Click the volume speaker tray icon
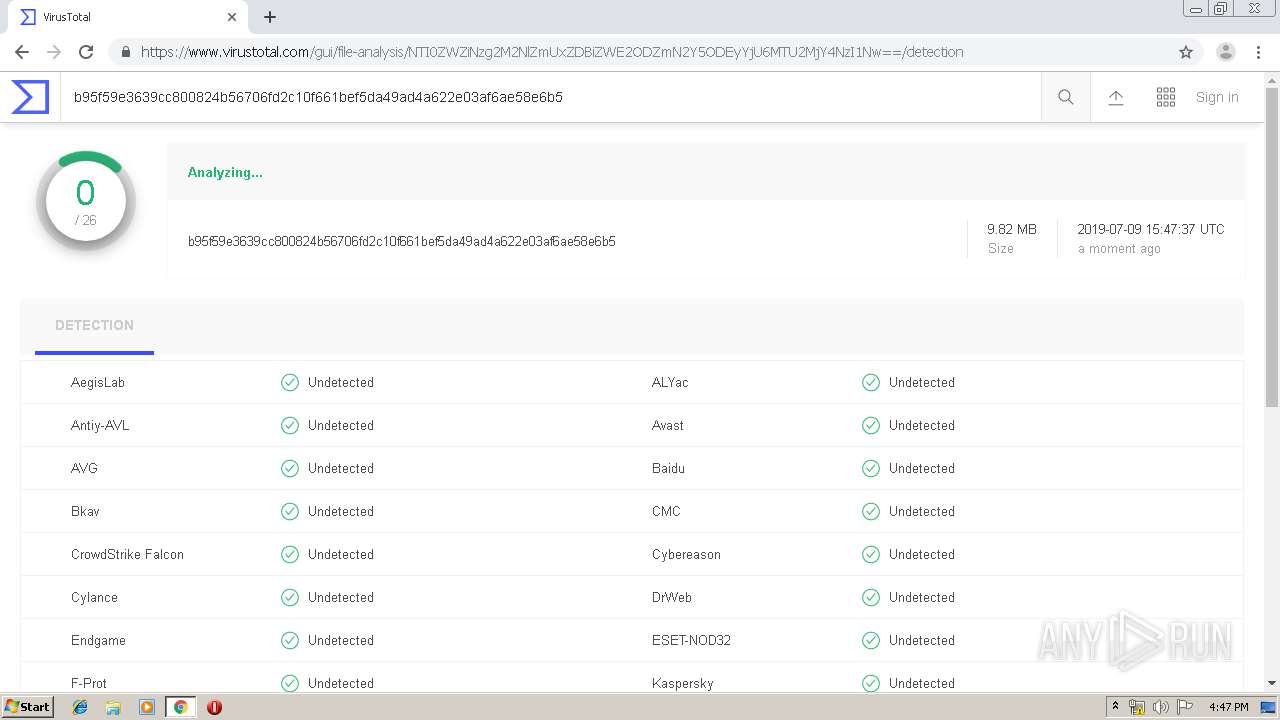The width and height of the screenshot is (1280, 720). [1161, 707]
